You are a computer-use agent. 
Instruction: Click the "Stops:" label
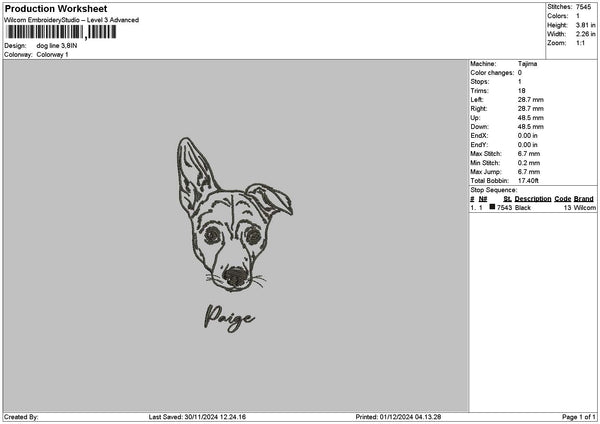click(480, 82)
